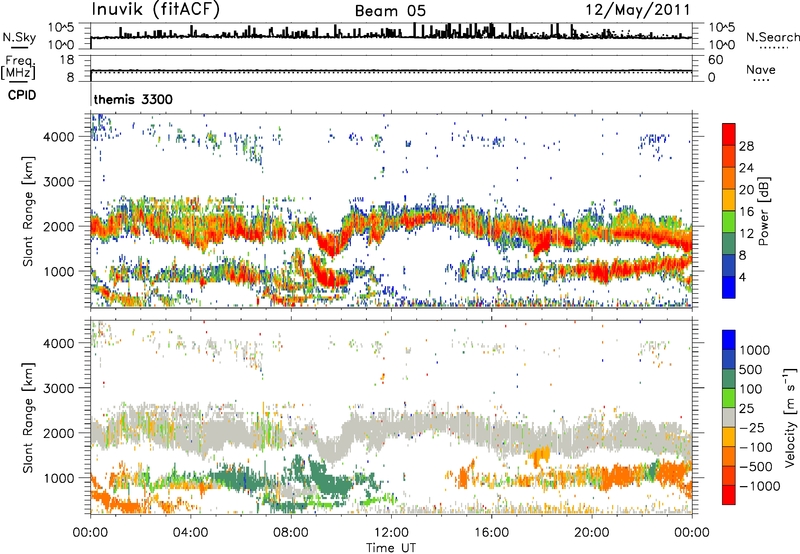Click '1000' on the velocity panel range axis
Image resolution: width=800 pixels, height=554 pixels.
pyautogui.click(x=58, y=477)
